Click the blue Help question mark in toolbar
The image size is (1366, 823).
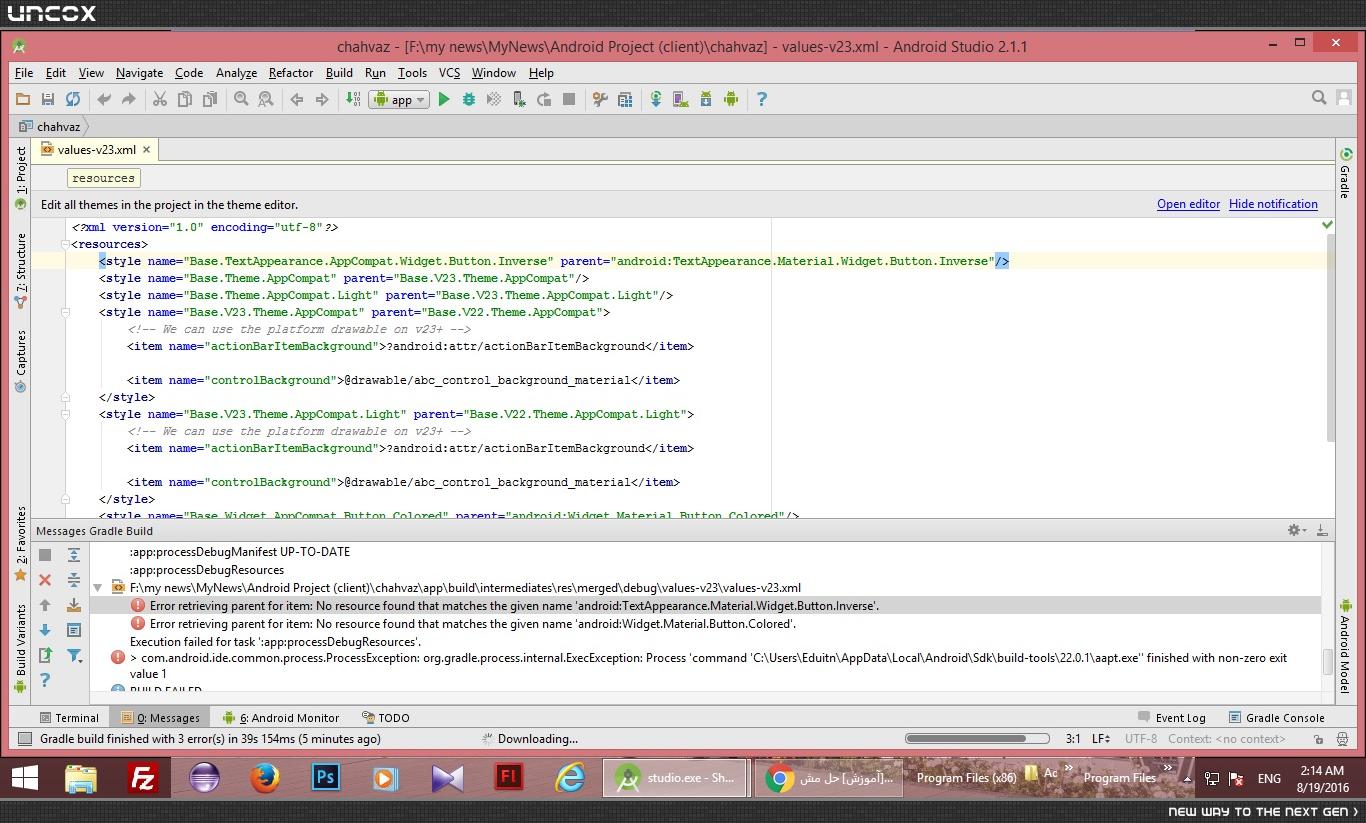[x=762, y=99]
